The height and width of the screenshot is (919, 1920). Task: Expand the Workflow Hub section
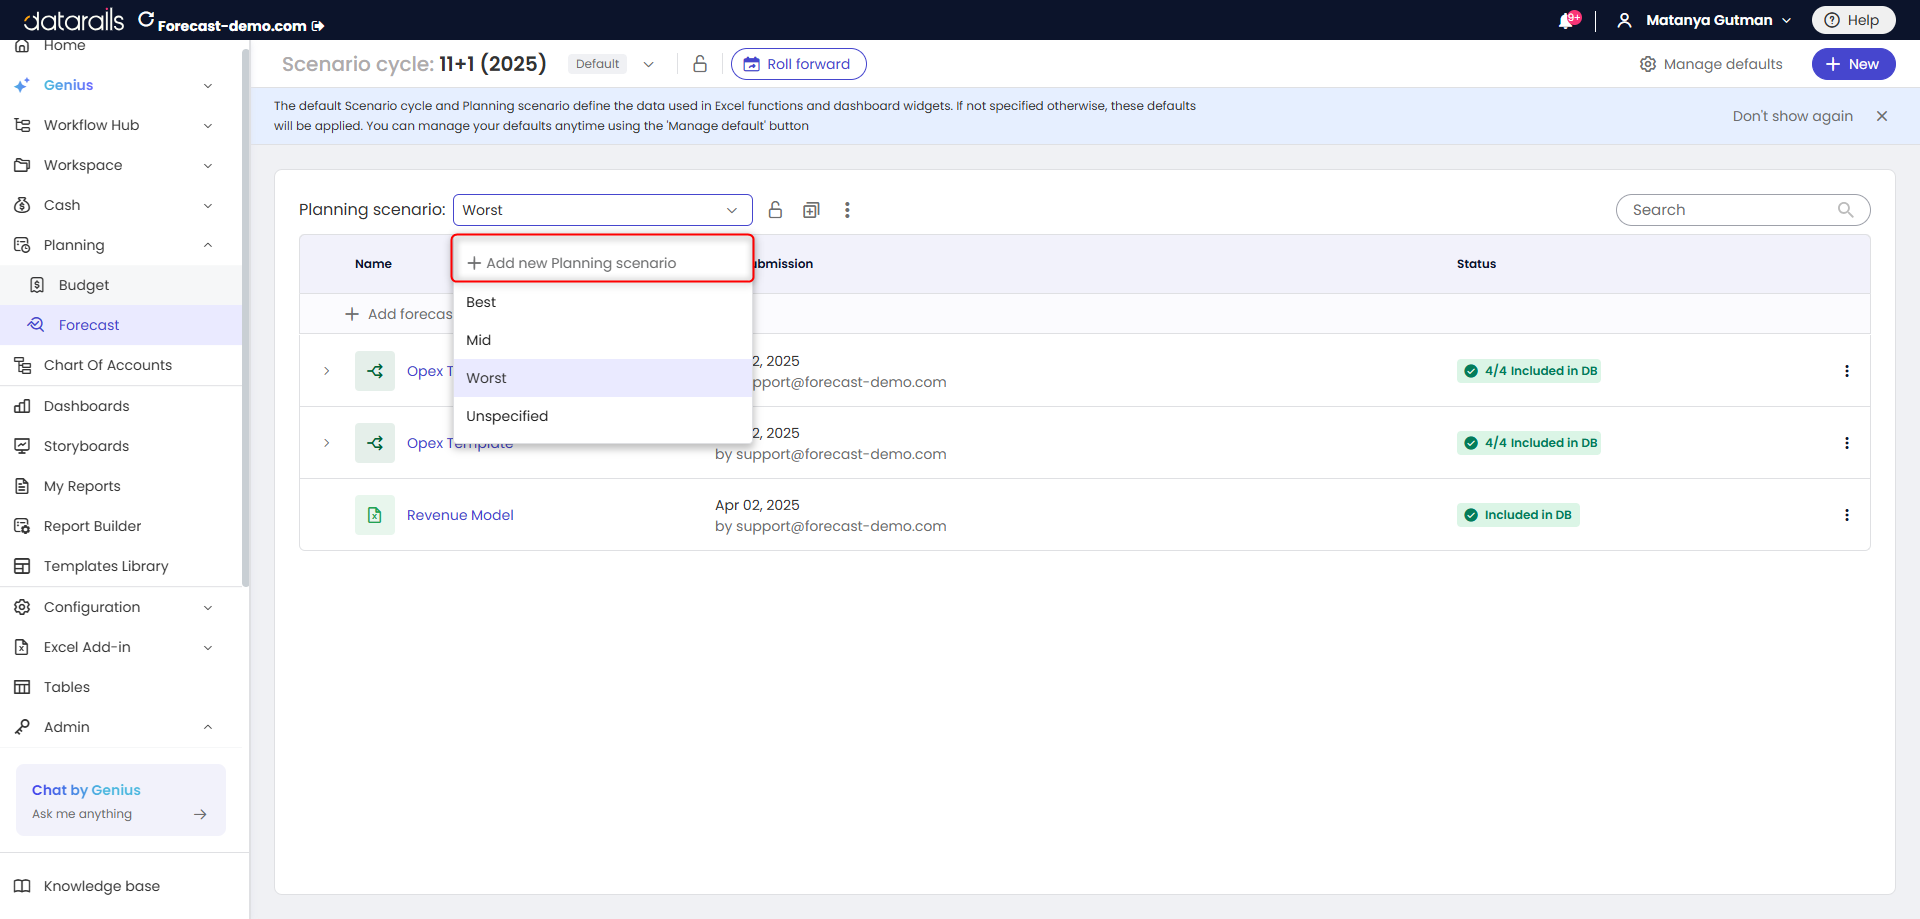[208, 126]
